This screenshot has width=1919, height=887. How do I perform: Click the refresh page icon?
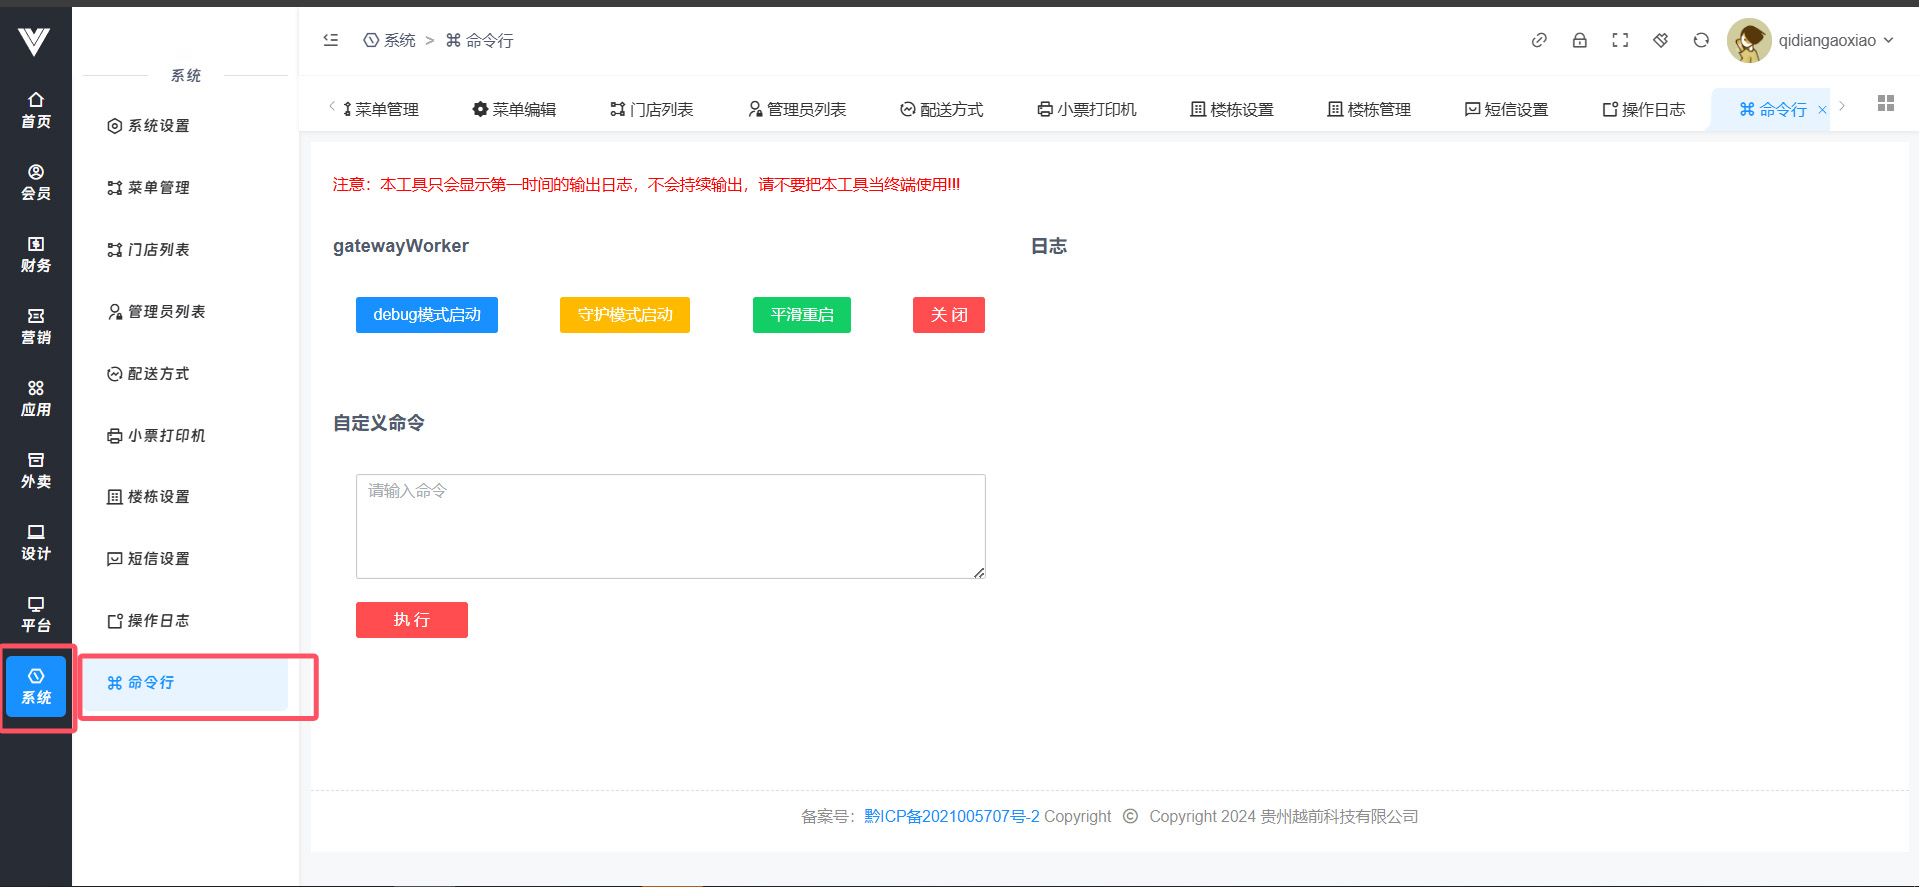point(1701,40)
